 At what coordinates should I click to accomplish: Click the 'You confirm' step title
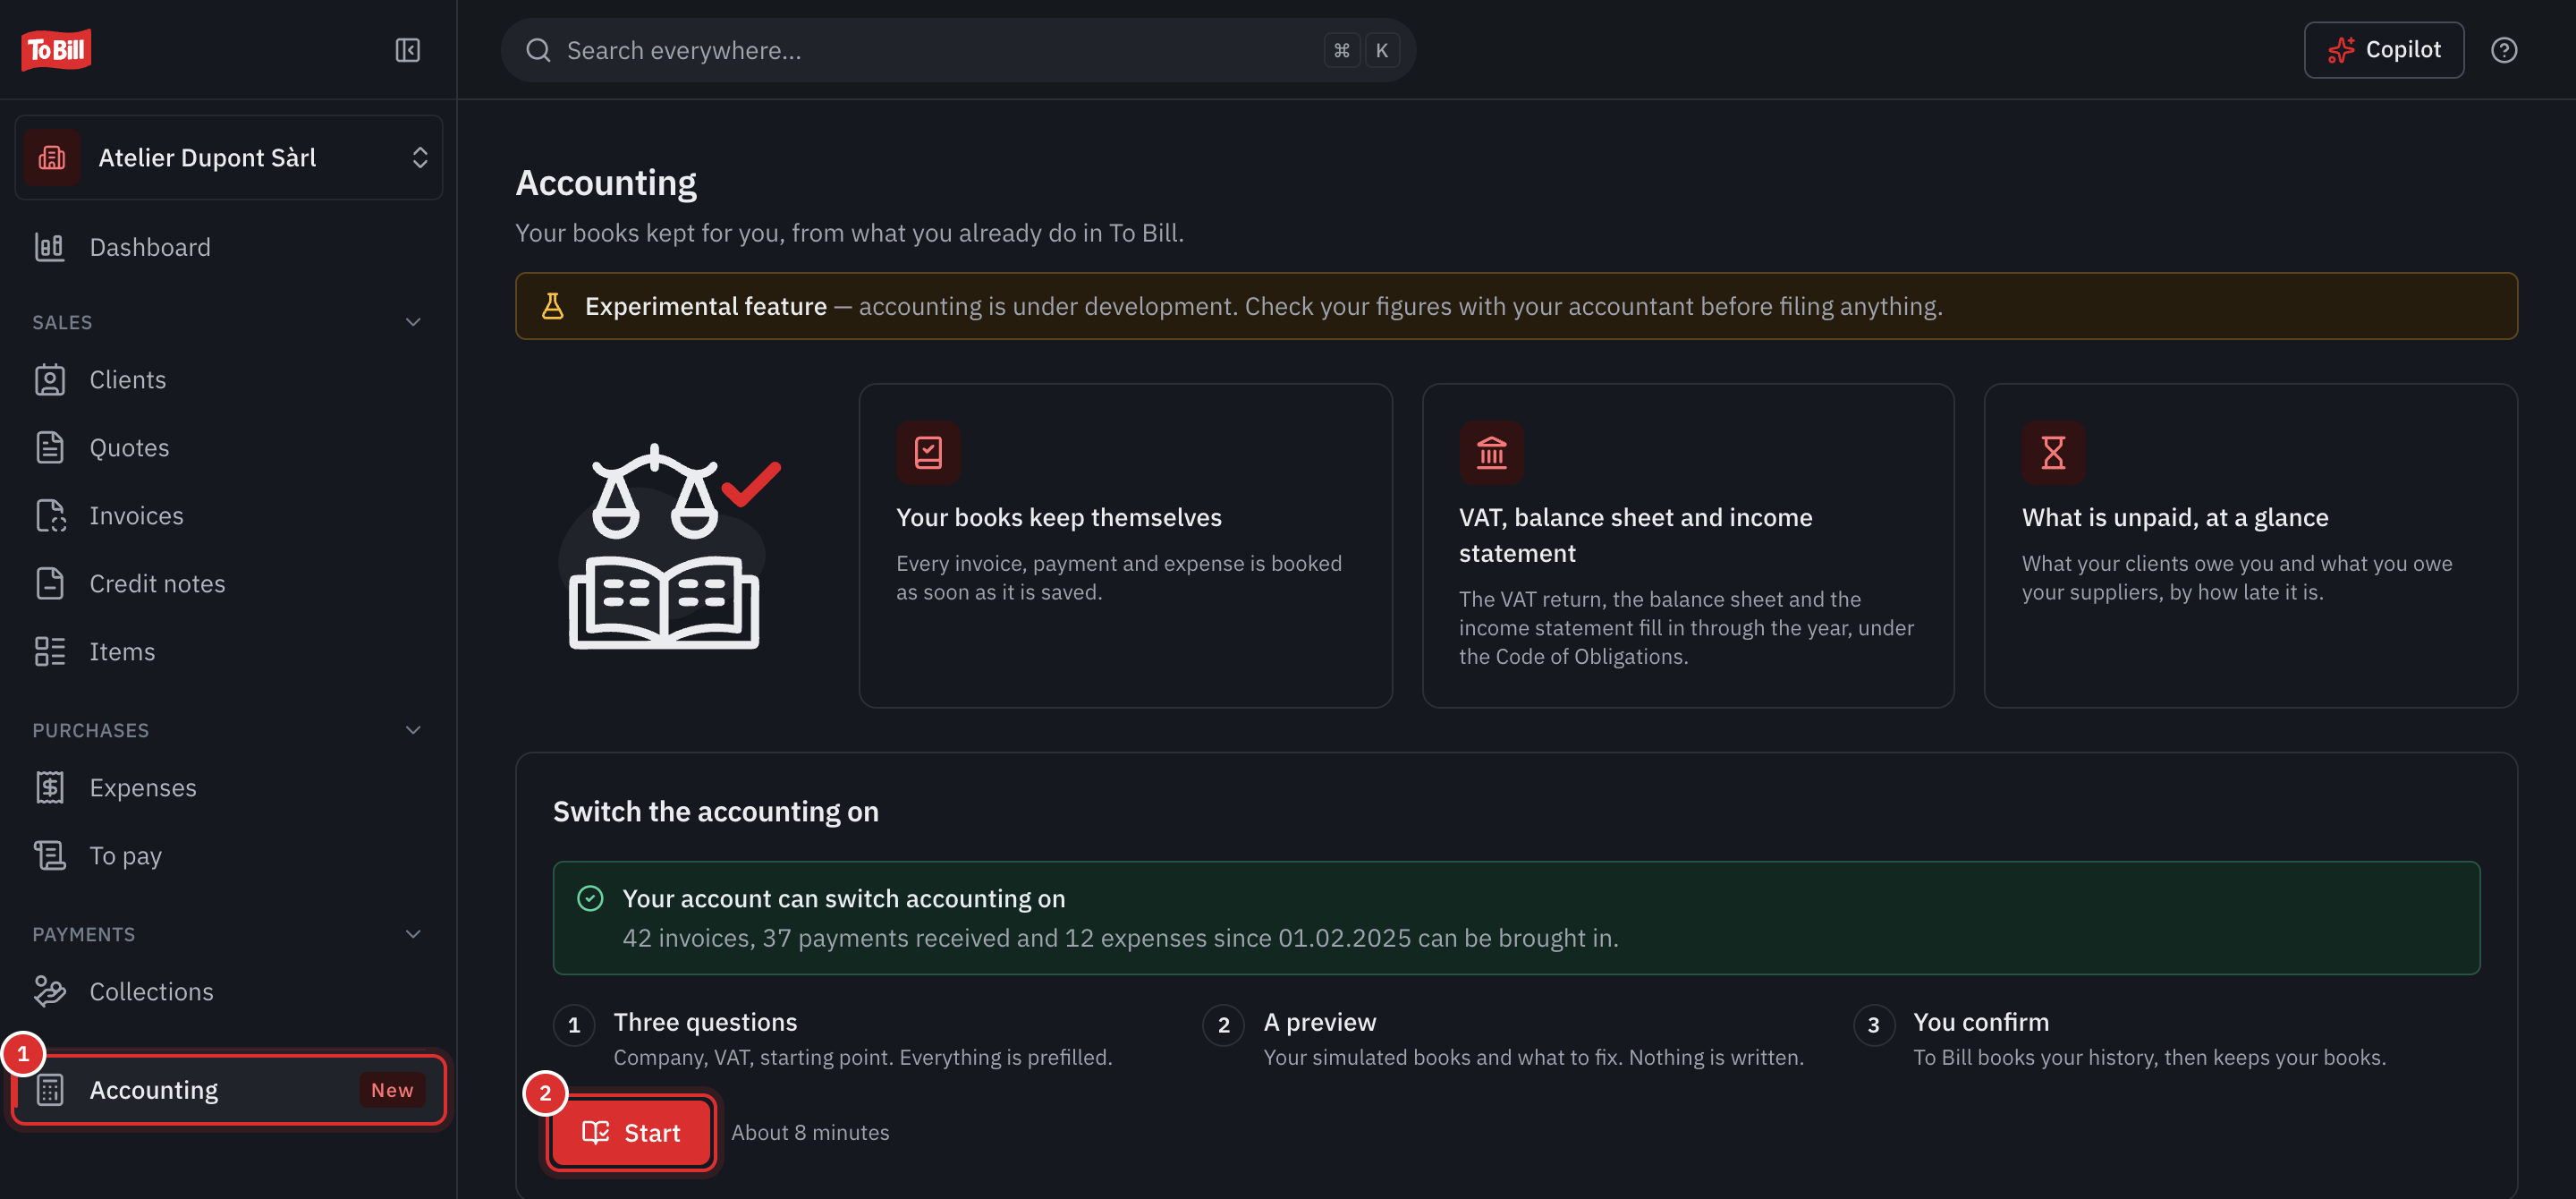pos(1980,1022)
